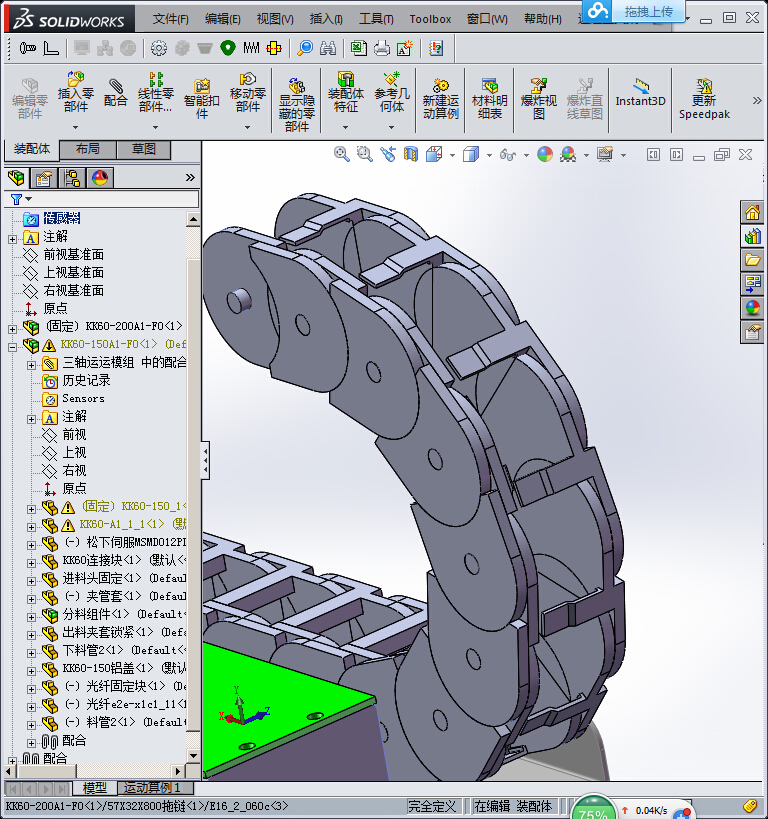768x819 pixels.
Task: Click Edit Appearance color ball icon
Action: 545,154
